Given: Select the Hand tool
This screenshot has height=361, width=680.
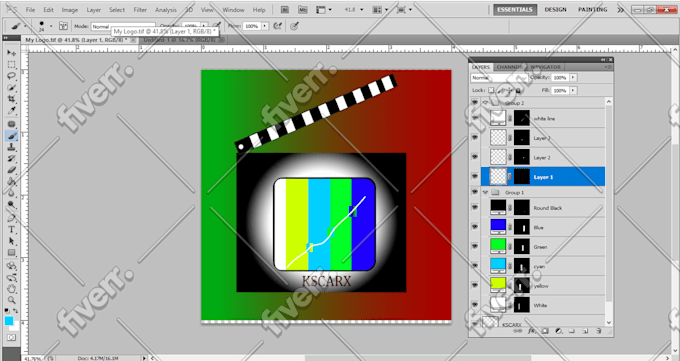Looking at the screenshot, I should click(11, 289).
